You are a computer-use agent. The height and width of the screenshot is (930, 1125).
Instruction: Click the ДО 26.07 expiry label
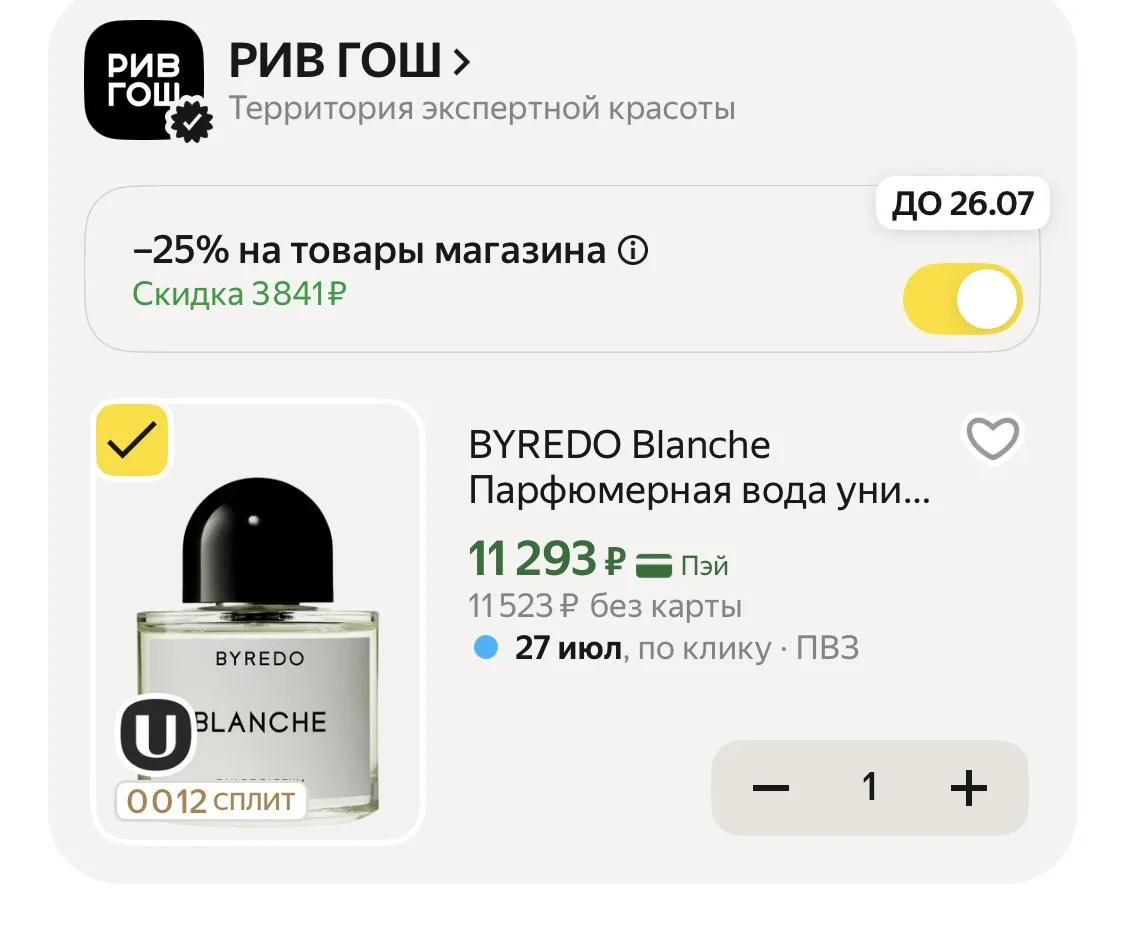point(963,204)
